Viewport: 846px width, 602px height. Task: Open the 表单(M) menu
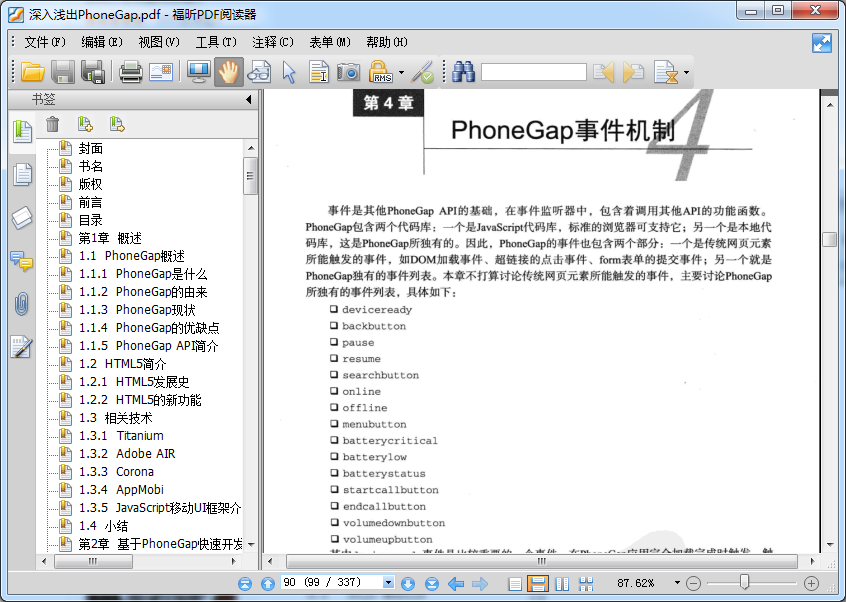[330, 42]
